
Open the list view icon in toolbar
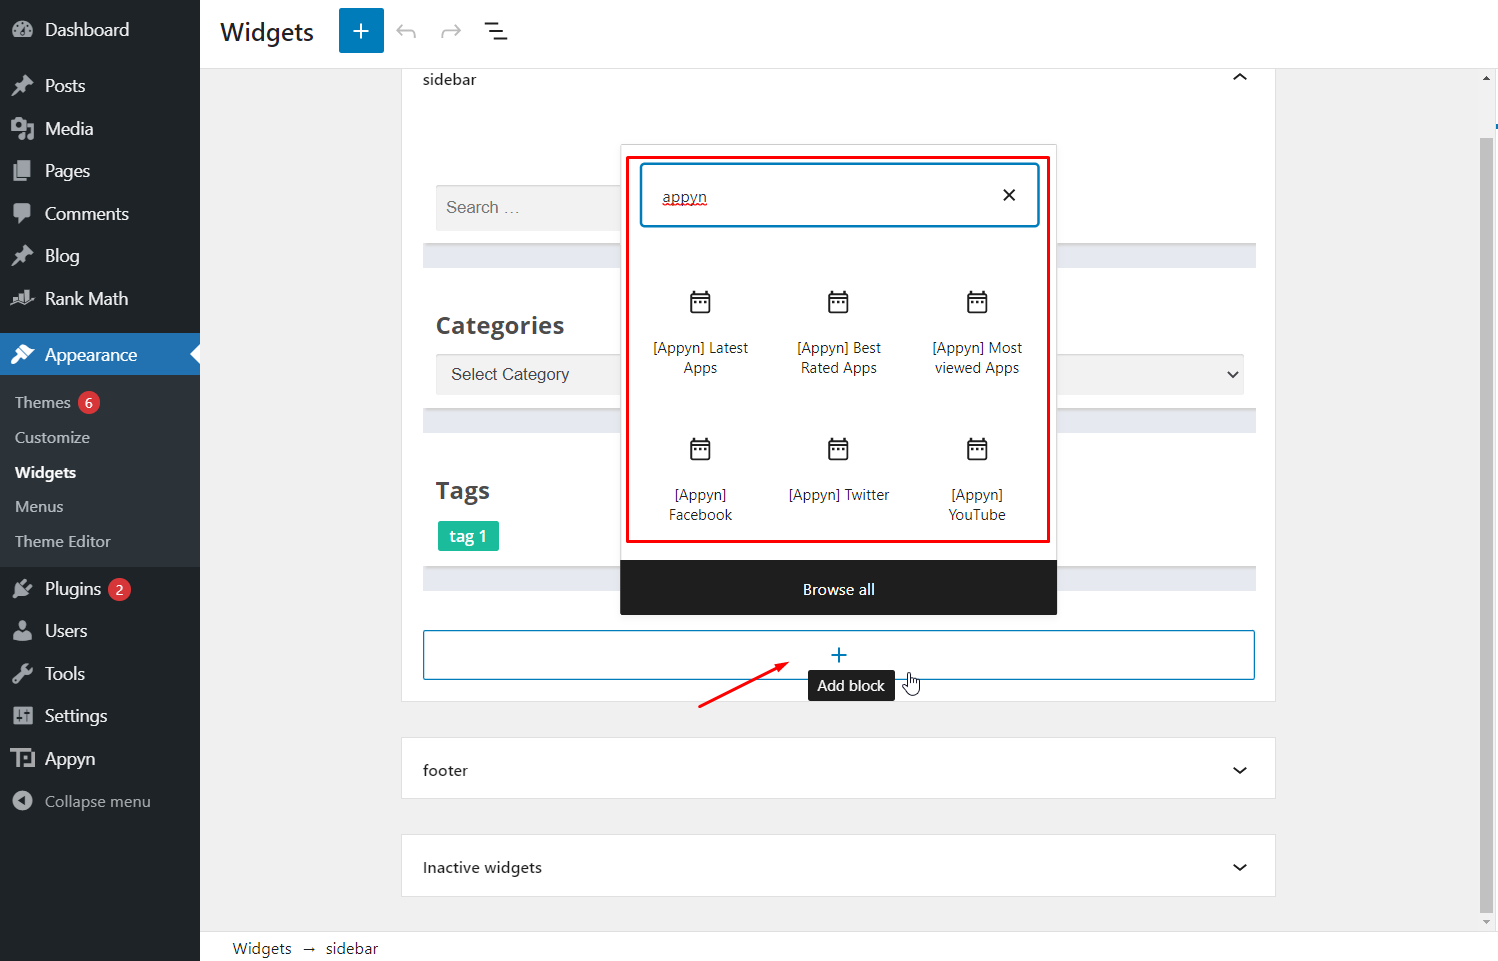(496, 31)
